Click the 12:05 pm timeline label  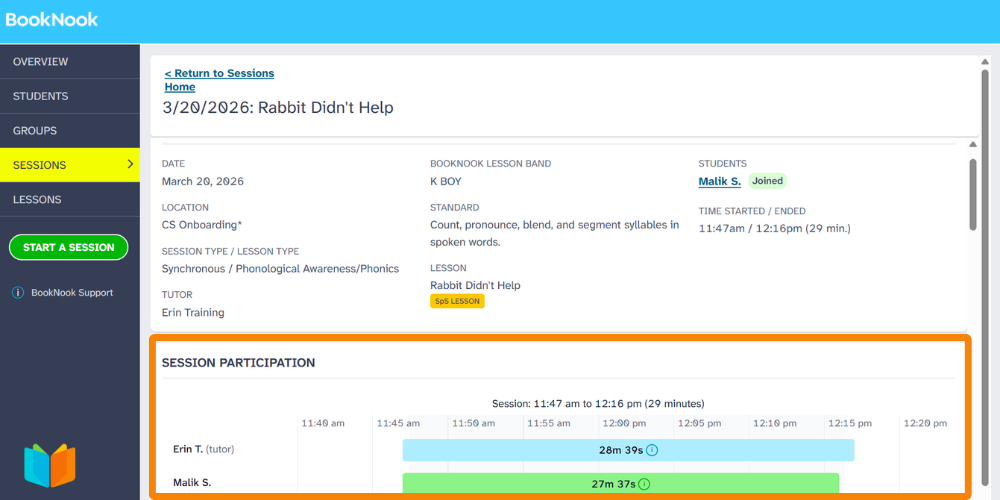[700, 423]
